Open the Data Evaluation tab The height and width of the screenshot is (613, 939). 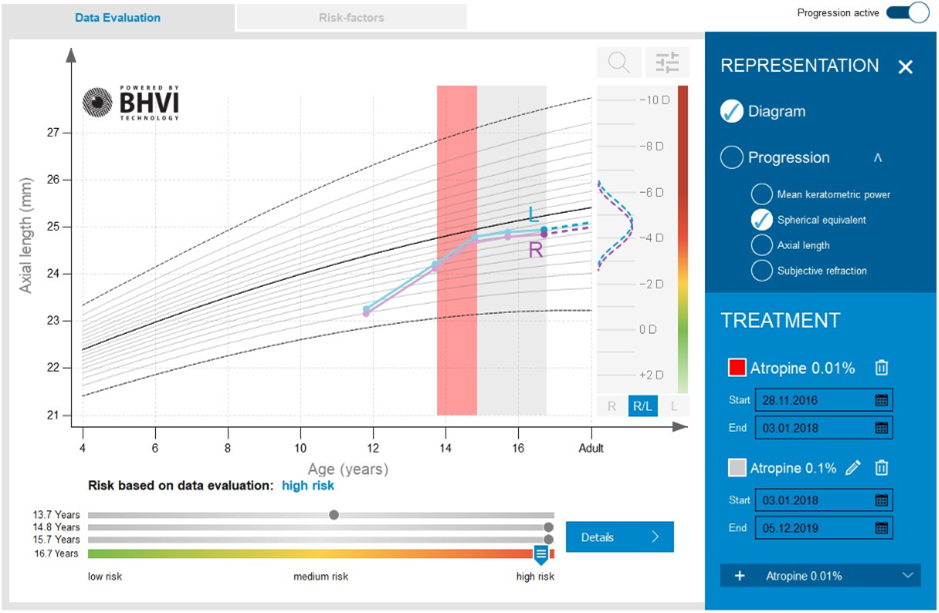pyautogui.click(x=118, y=17)
